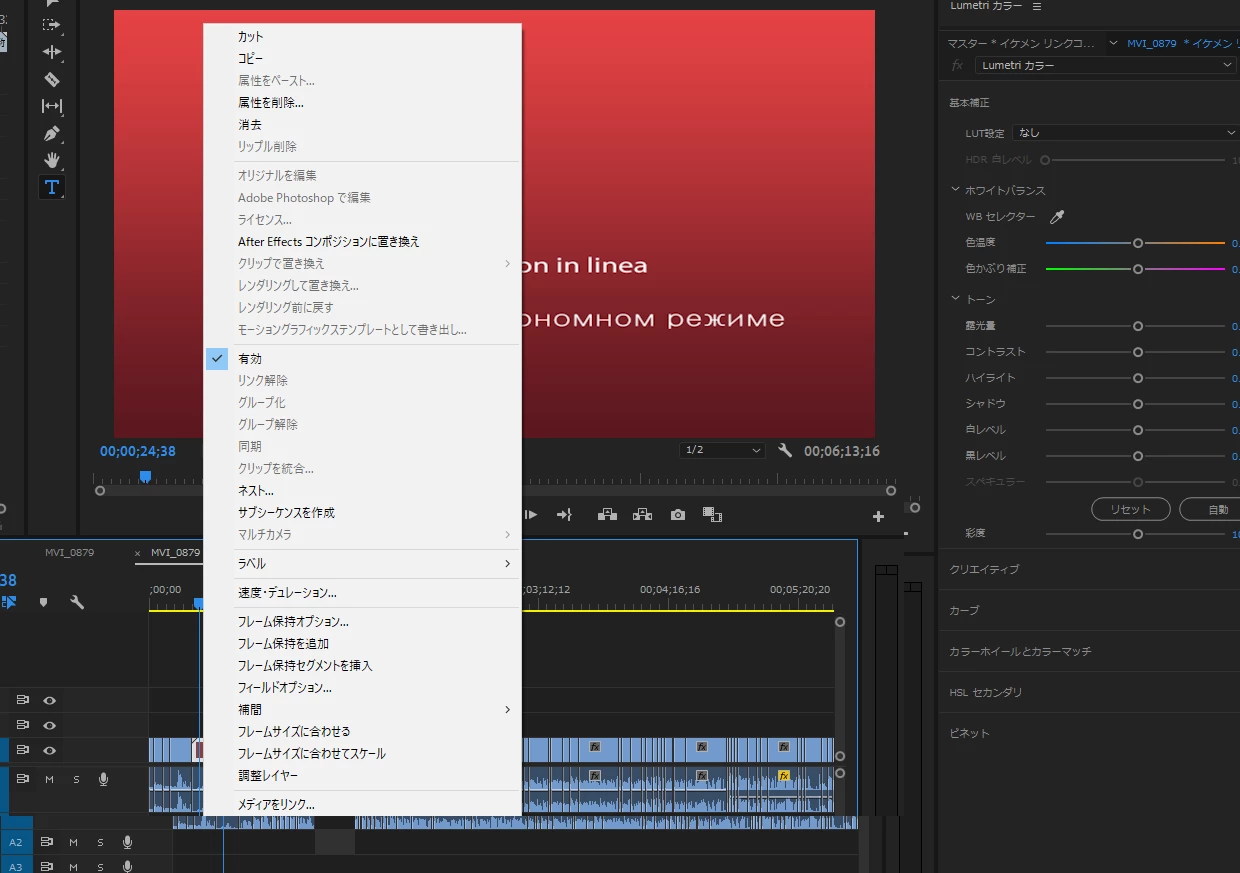Switch to the first MVI_0879 sequence tab
The image size is (1240, 873).
[69, 552]
